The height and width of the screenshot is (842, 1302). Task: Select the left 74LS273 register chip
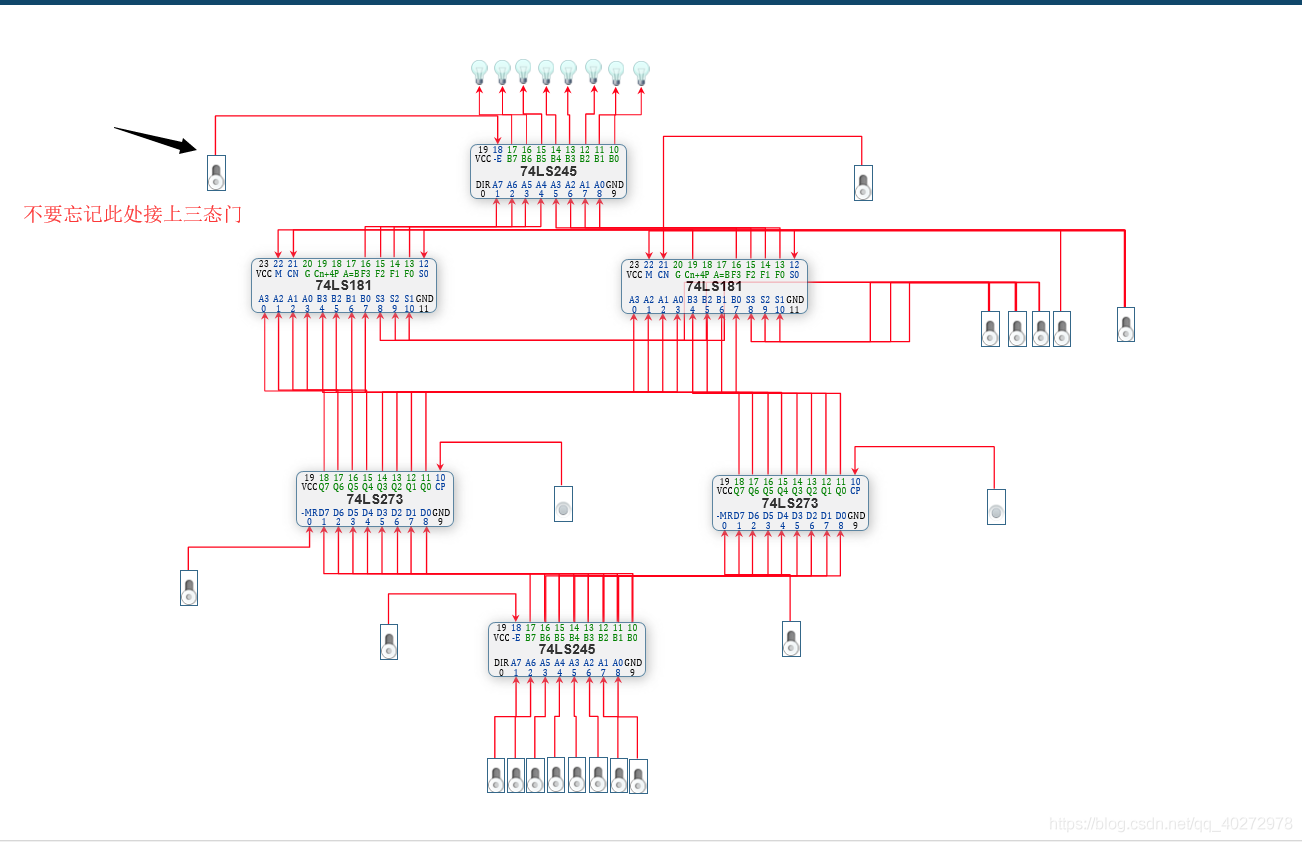pyautogui.click(x=375, y=499)
